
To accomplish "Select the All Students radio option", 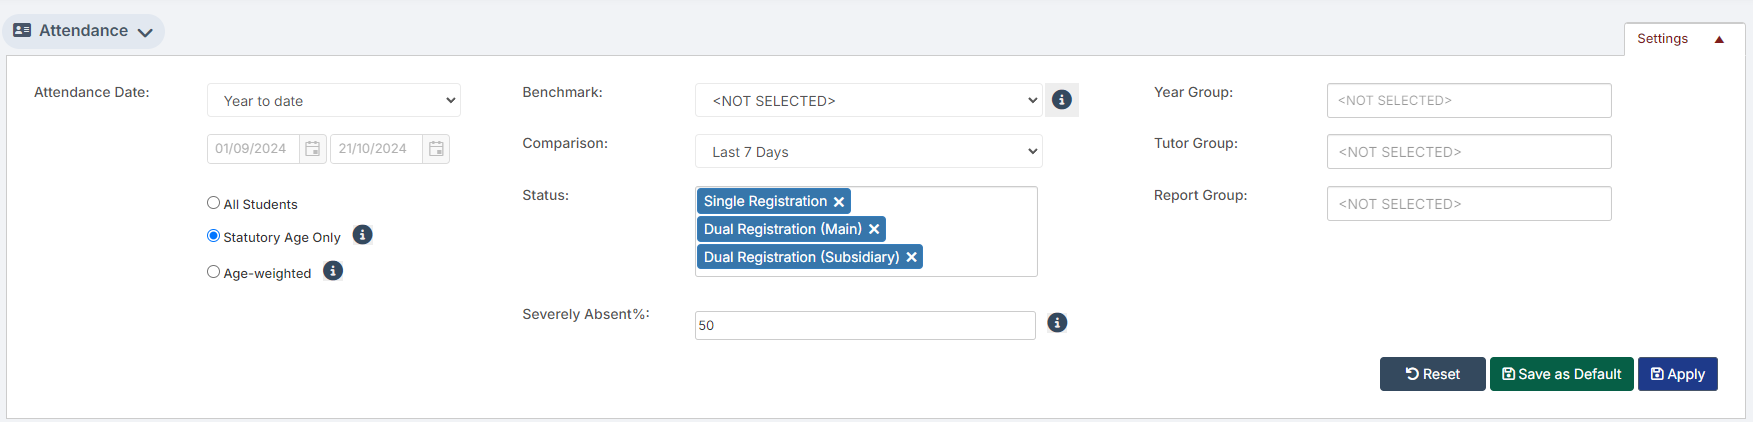I will pyautogui.click(x=213, y=203).
